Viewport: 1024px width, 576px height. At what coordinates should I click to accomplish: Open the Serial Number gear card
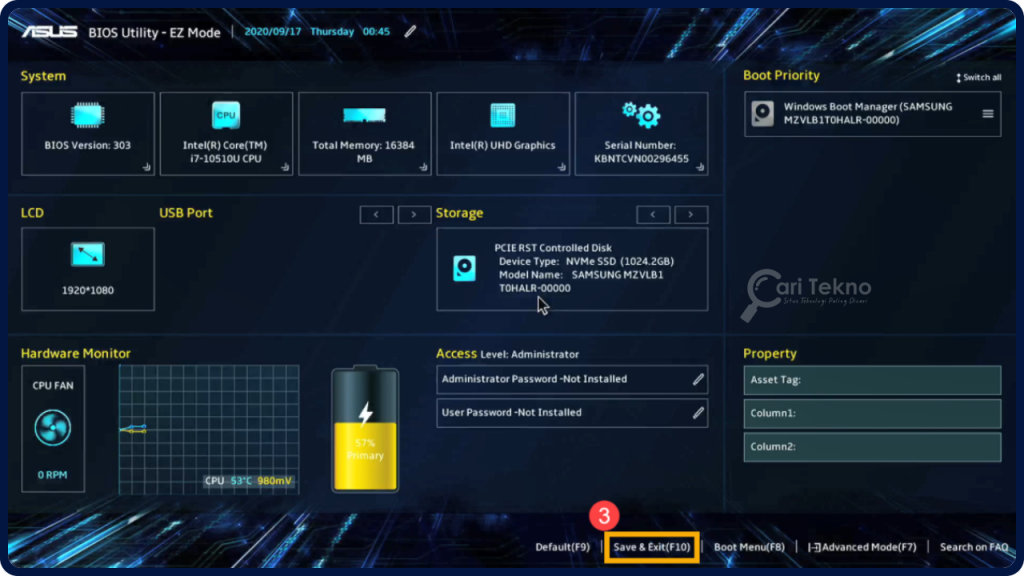point(641,134)
